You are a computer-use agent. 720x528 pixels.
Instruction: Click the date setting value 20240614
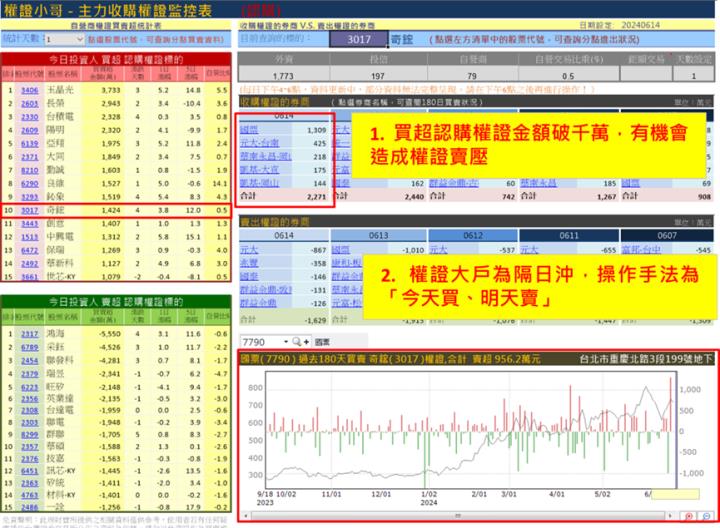tap(640, 25)
